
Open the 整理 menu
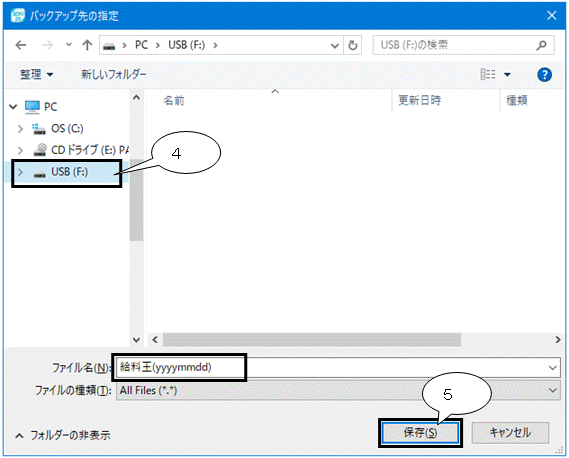(36, 75)
